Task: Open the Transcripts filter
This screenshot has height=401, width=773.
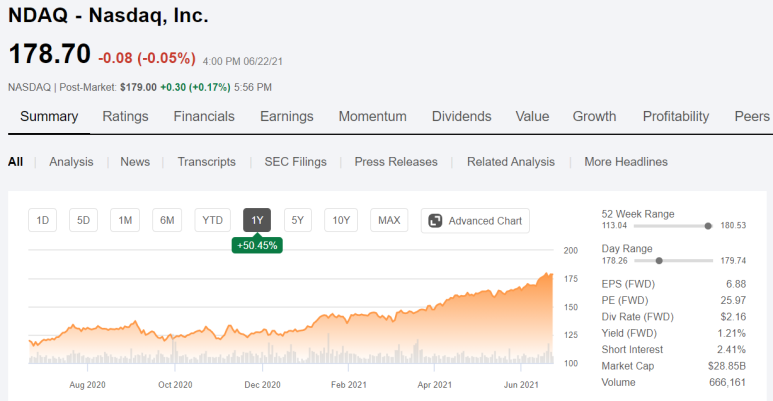Action: coord(207,161)
